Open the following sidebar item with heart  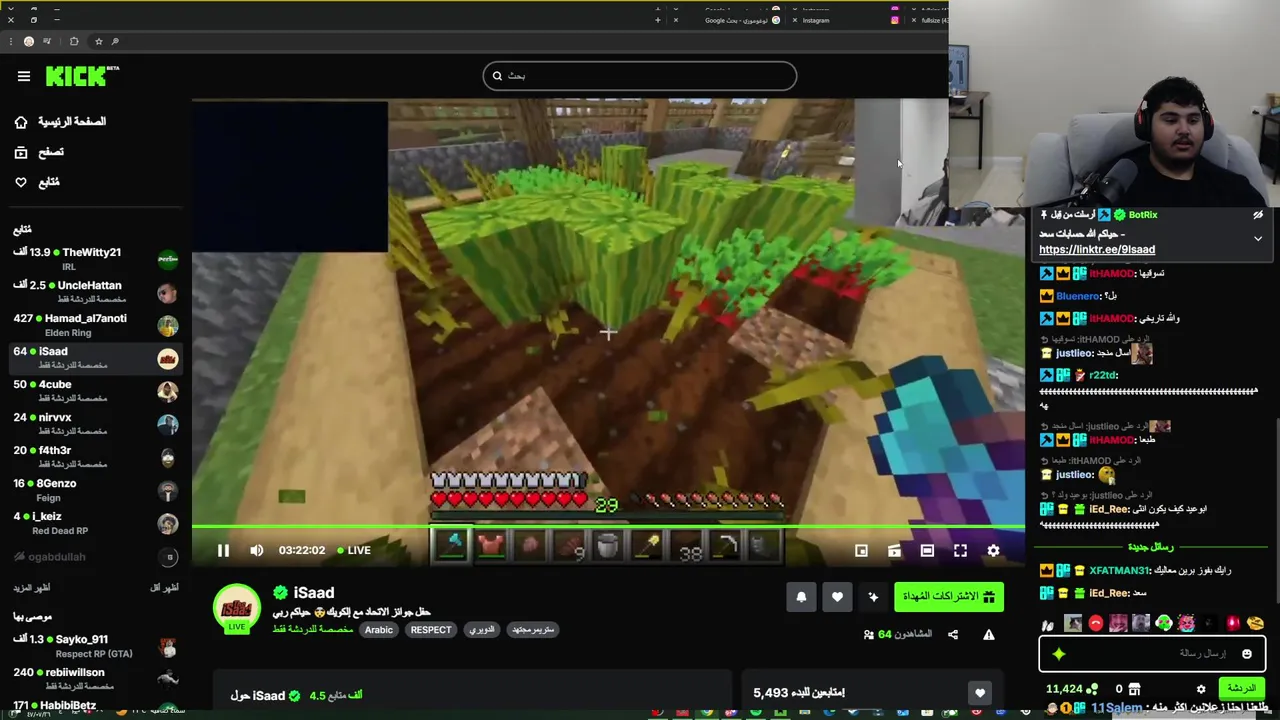(38, 182)
